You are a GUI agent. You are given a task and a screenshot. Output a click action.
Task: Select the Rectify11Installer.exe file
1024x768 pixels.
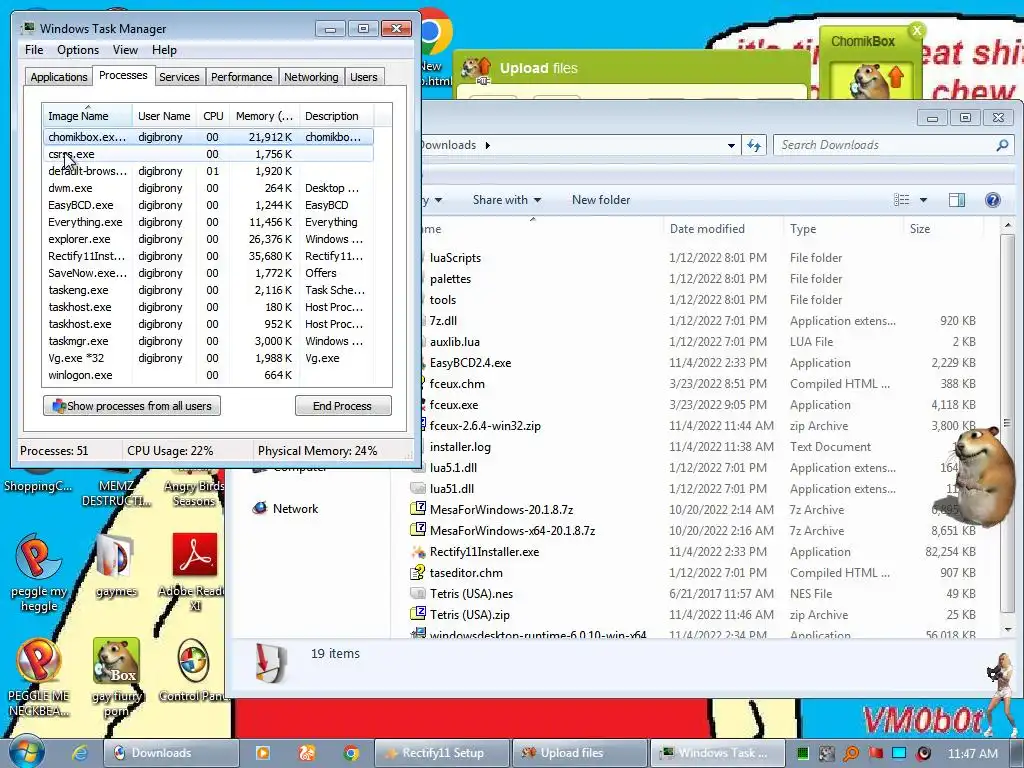click(x=485, y=552)
